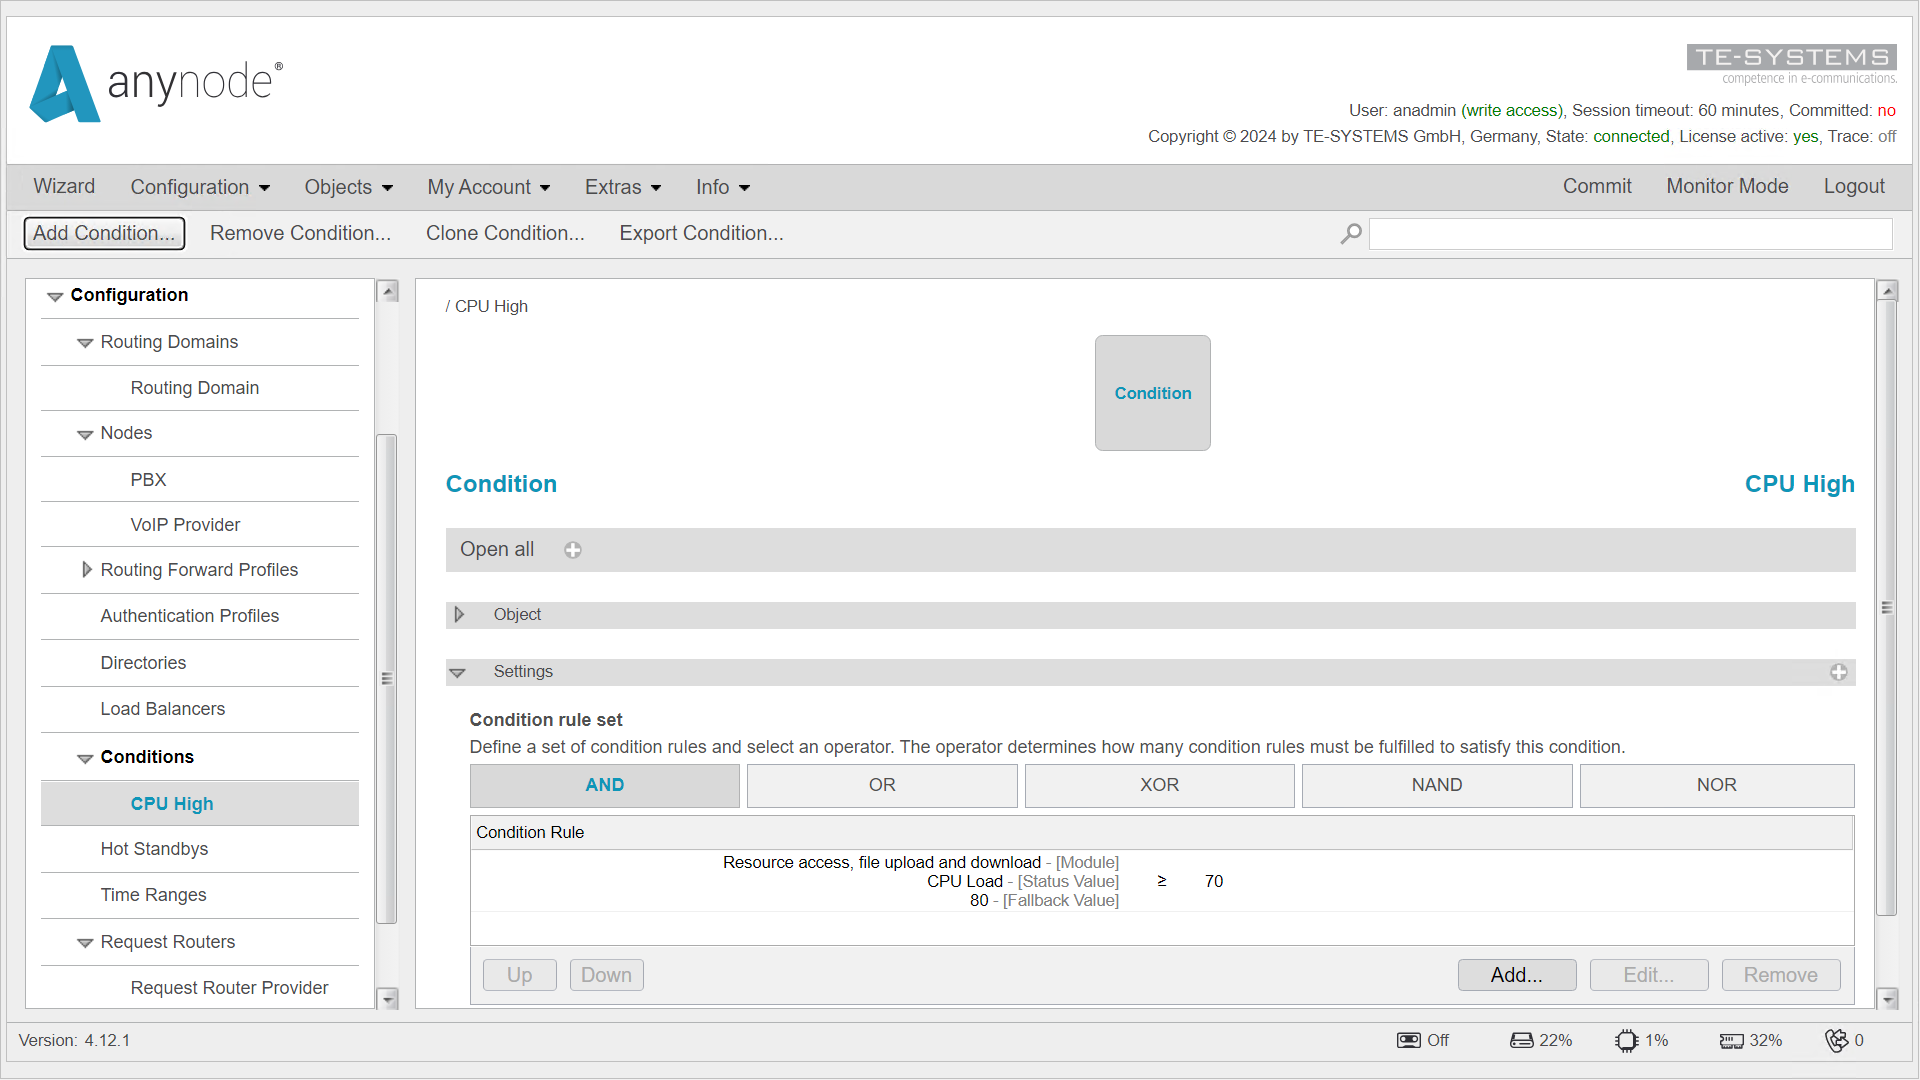Click the Commit link

tap(1597, 186)
